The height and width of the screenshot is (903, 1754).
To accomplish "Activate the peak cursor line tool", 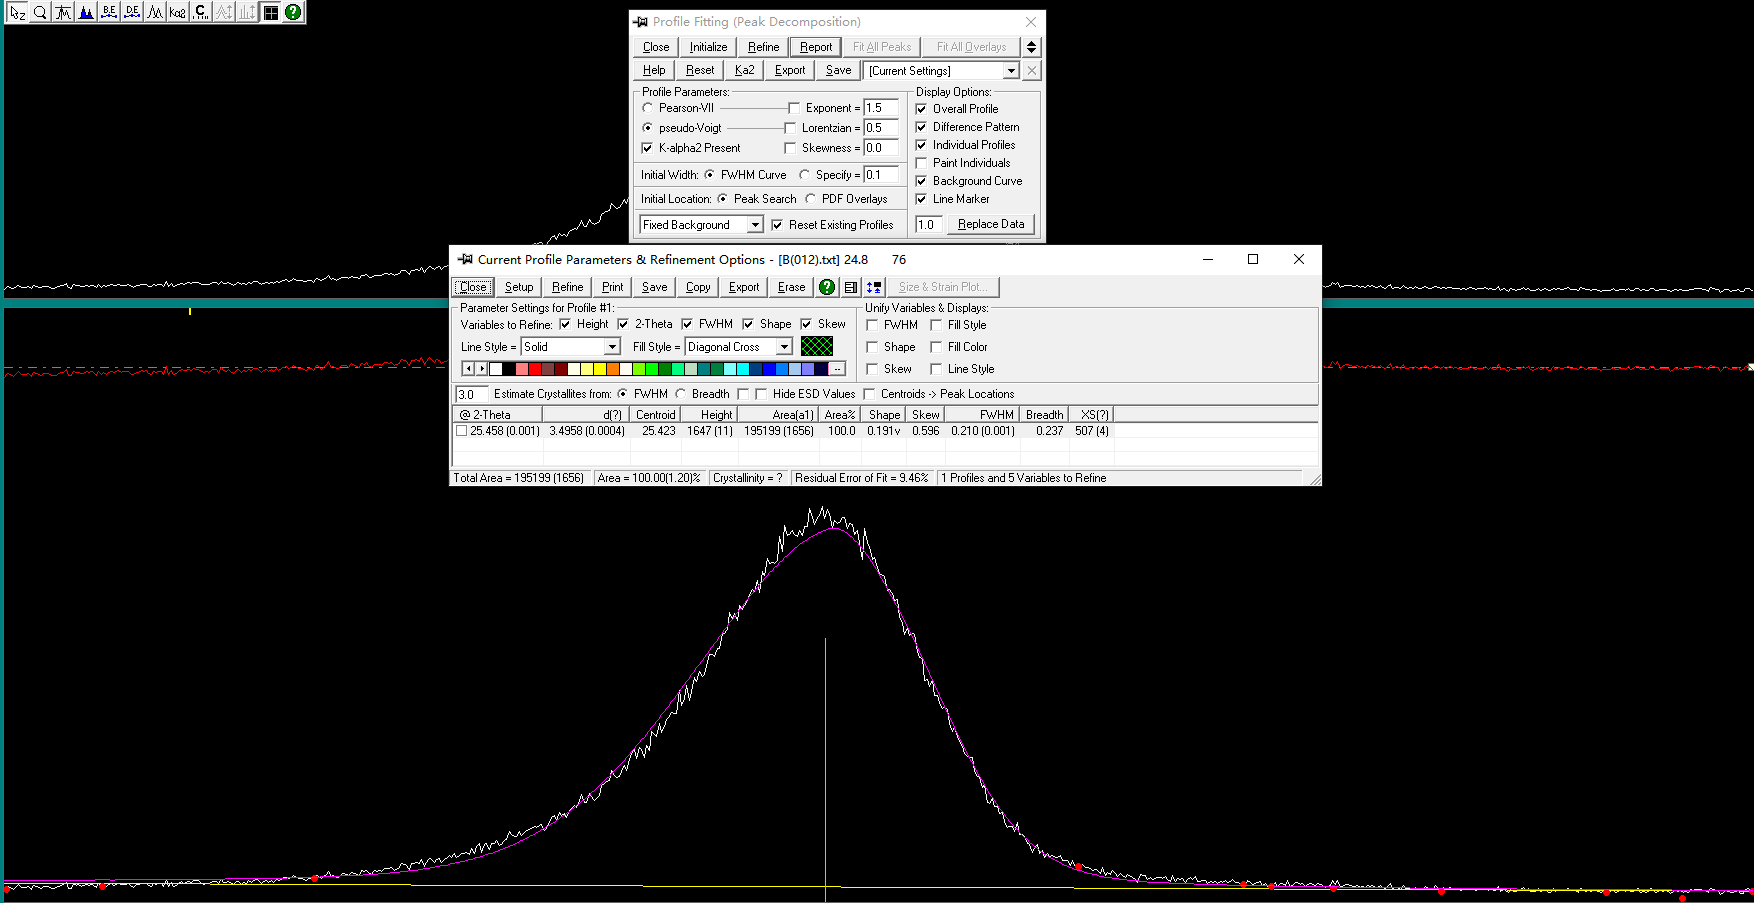I will tap(63, 12).
